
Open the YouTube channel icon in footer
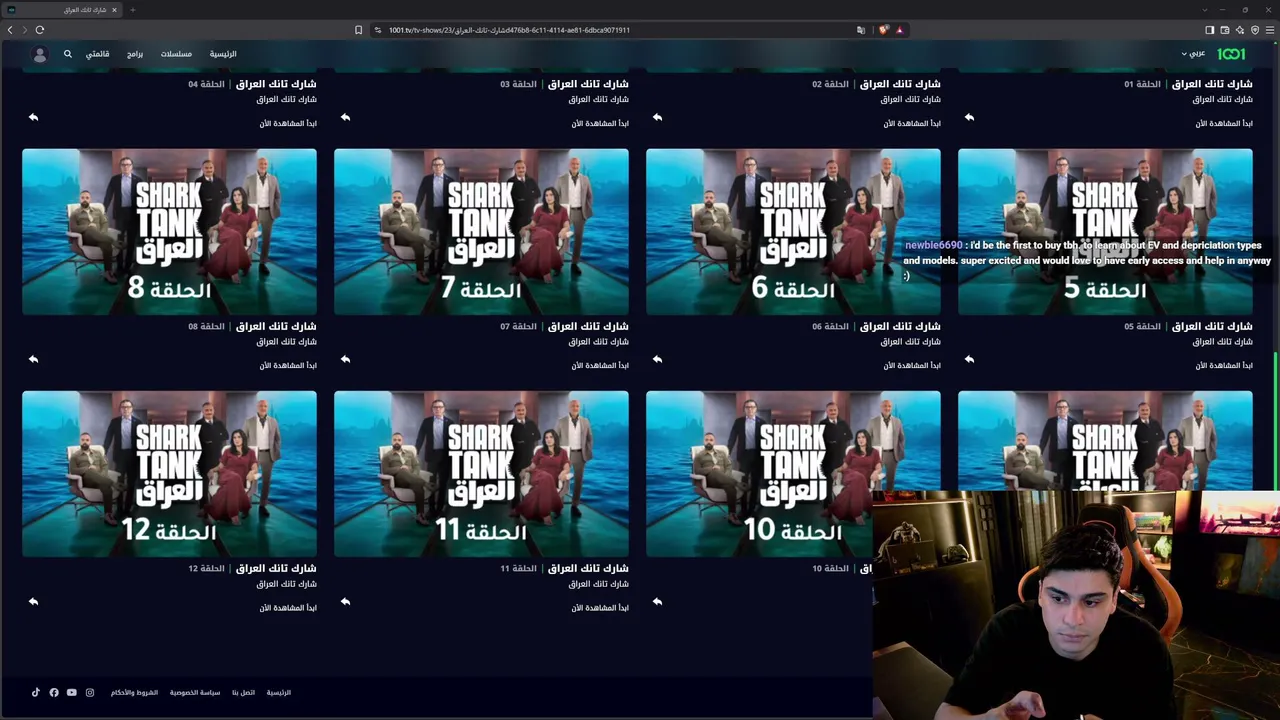pos(72,692)
